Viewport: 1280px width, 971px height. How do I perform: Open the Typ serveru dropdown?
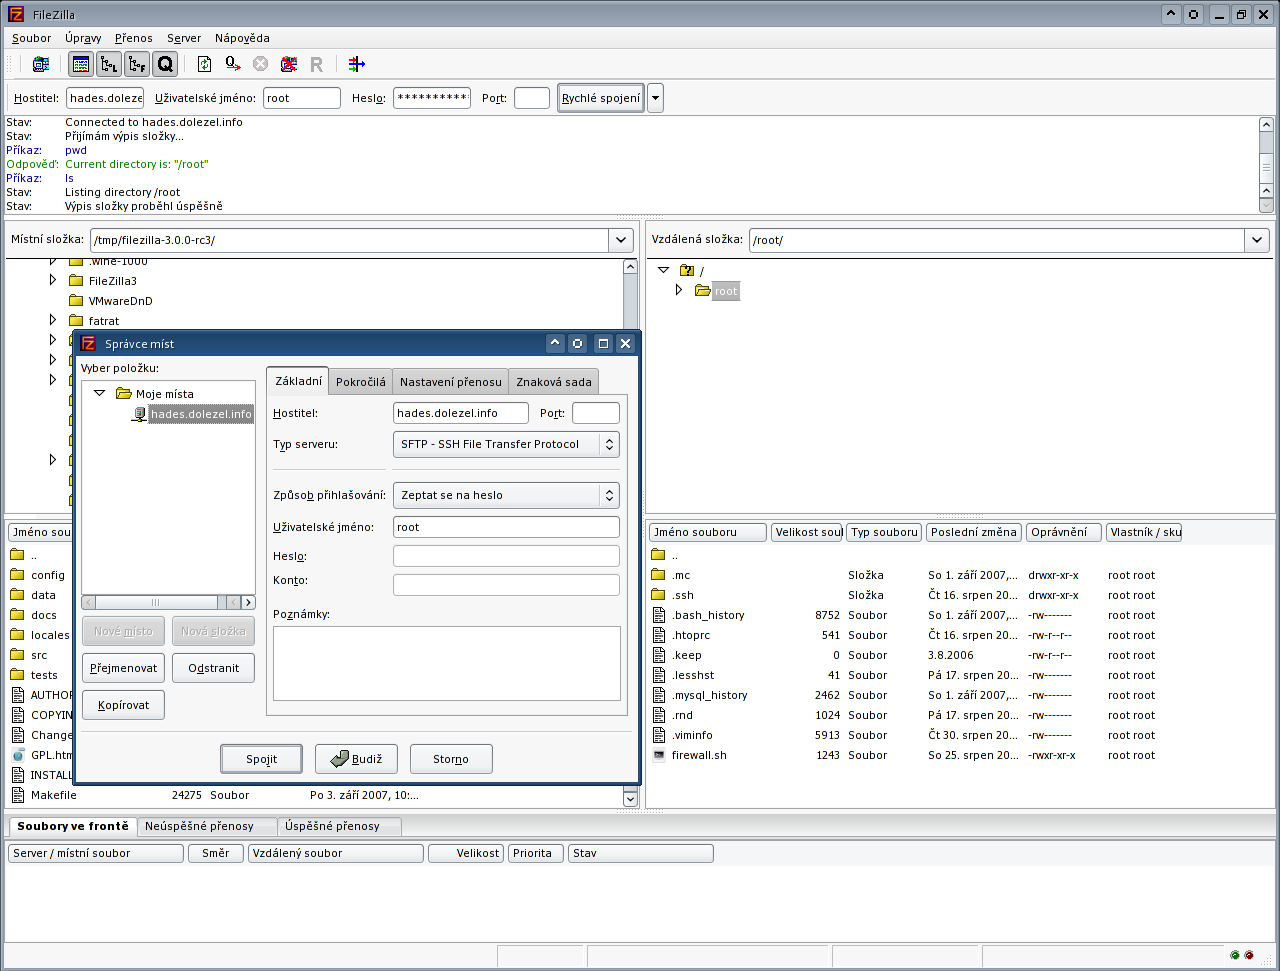click(x=506, y=444)
